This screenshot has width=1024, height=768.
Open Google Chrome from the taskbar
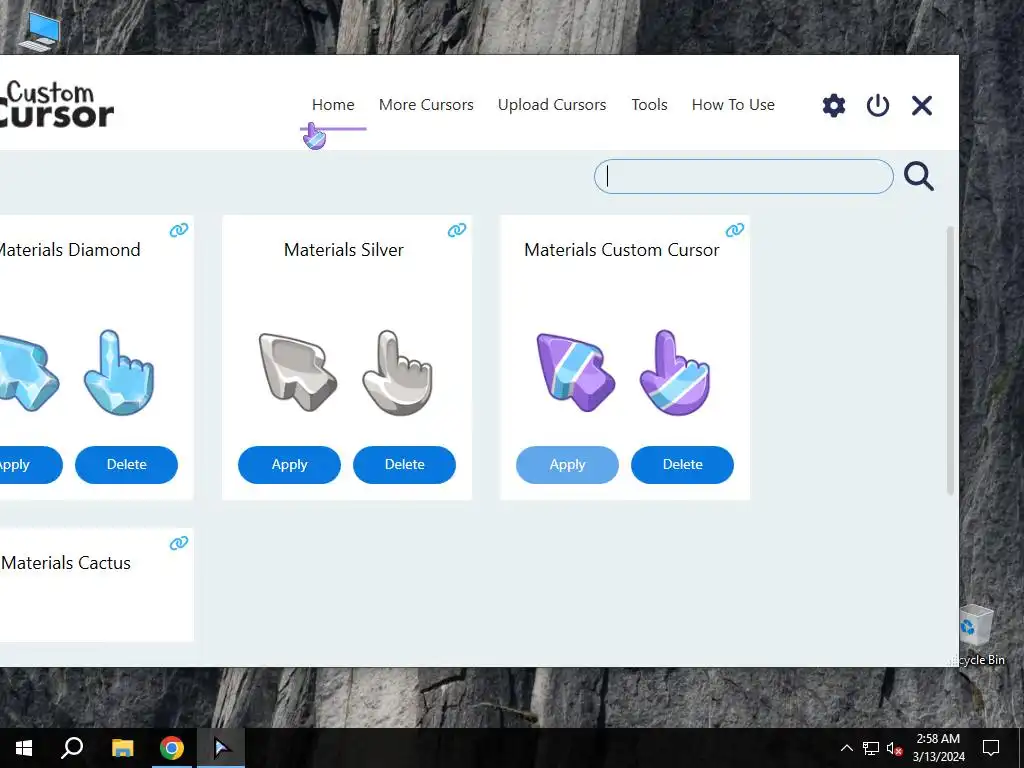tap(172, 748)
